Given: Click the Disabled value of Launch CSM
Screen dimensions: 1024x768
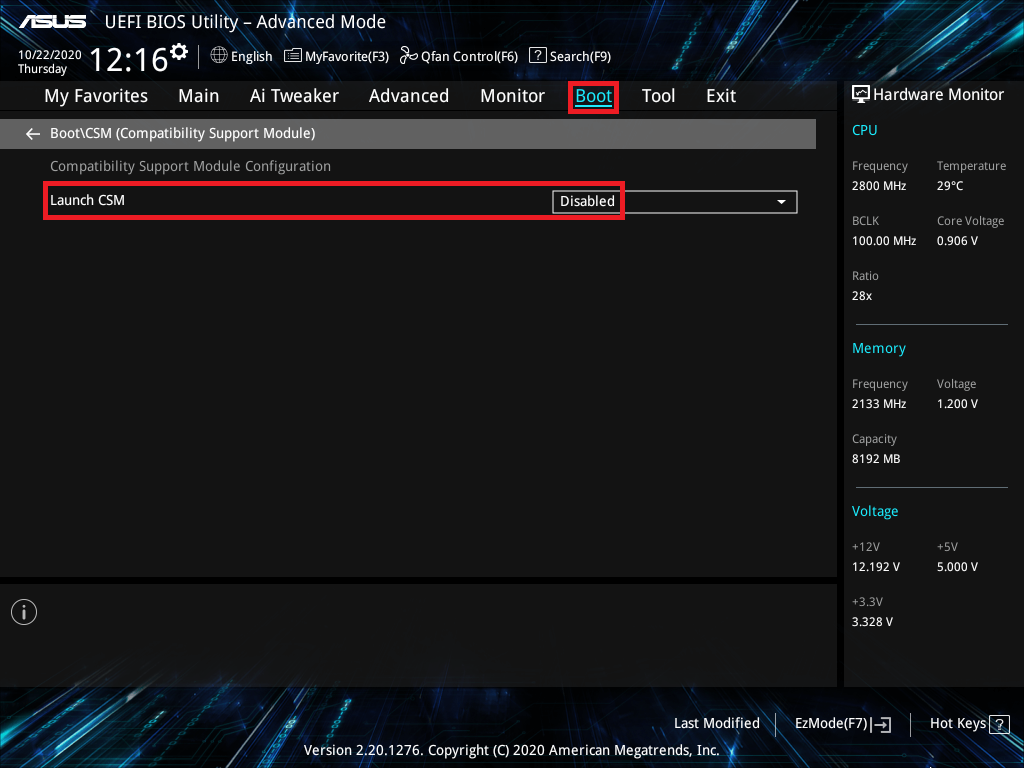Looking at the screenshot, I should 587,201.
